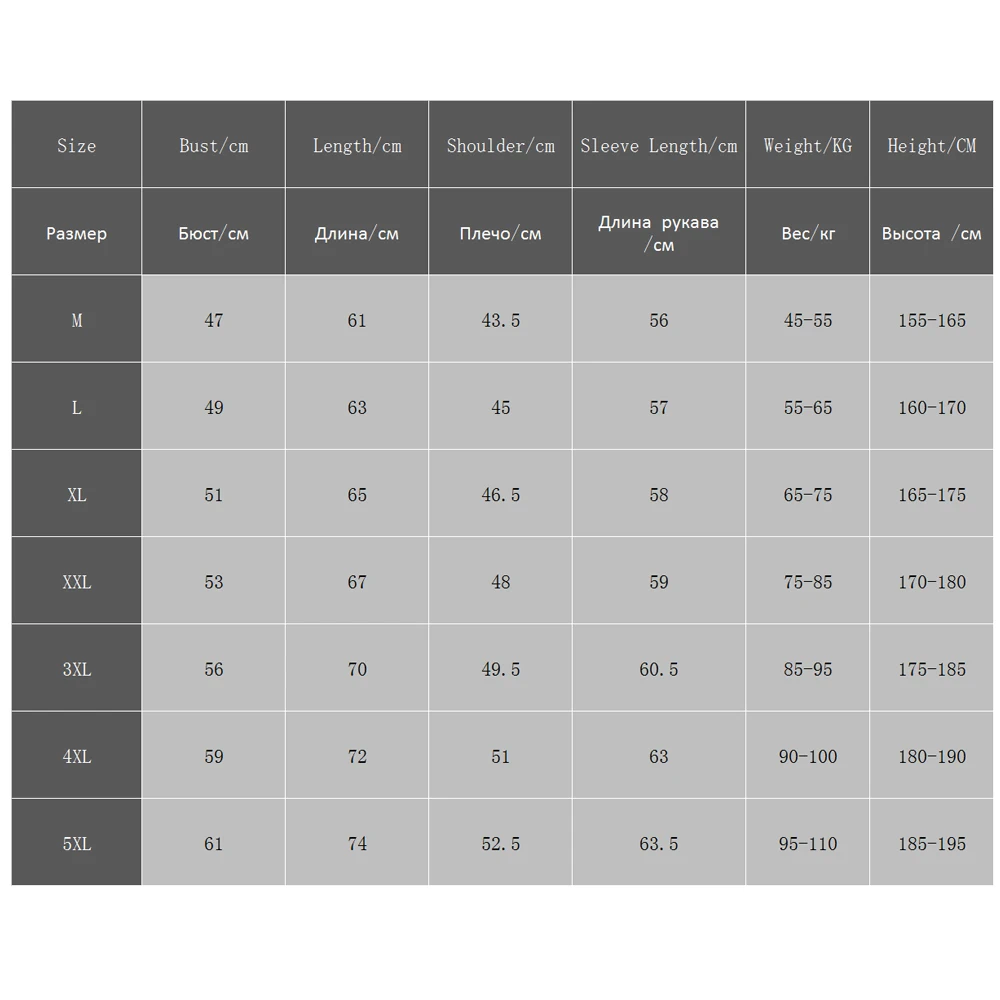Click the Weight/KG column header
1000x1000 pixels.
[x=807, y=146]
